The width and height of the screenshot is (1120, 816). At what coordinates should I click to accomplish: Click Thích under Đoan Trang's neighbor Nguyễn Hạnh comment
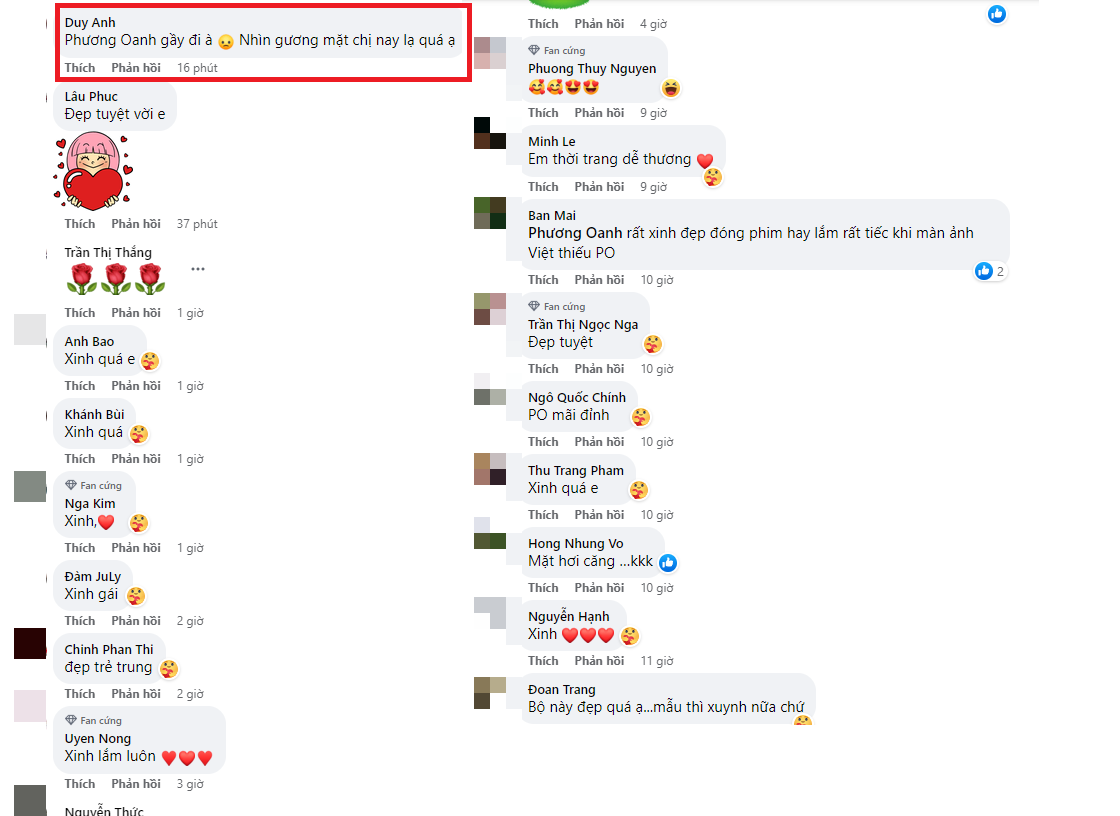[x=543, y=661]
